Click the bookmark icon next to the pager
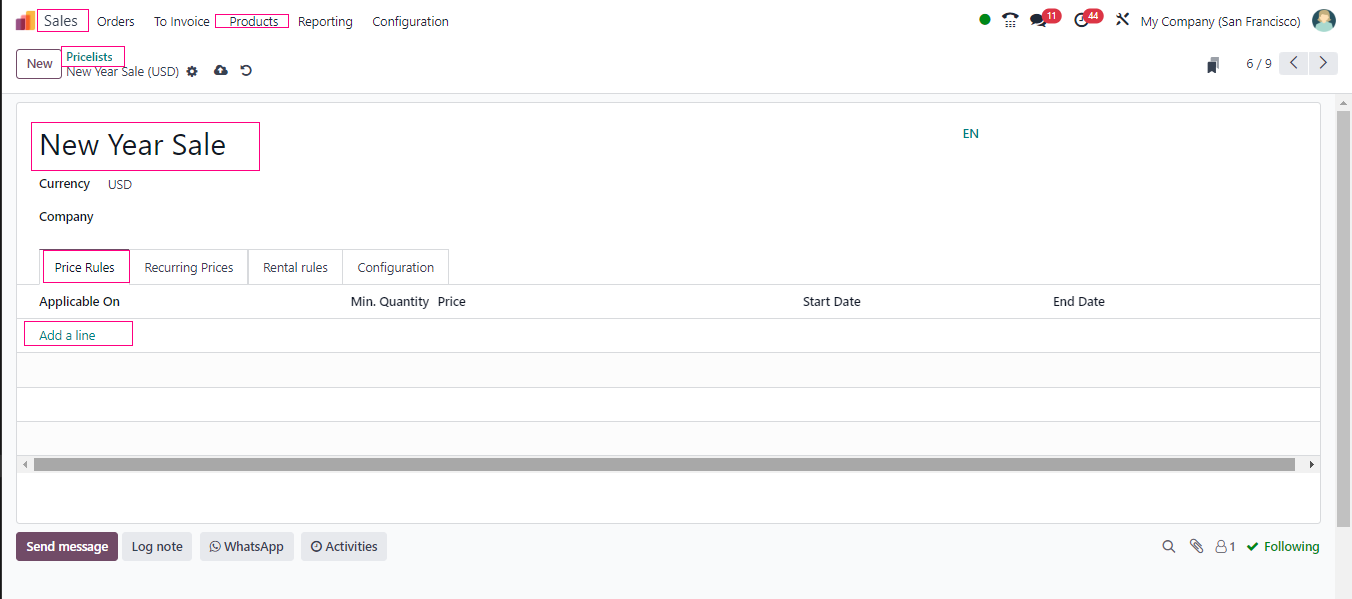1352x599 pixels. point(1213,65)
